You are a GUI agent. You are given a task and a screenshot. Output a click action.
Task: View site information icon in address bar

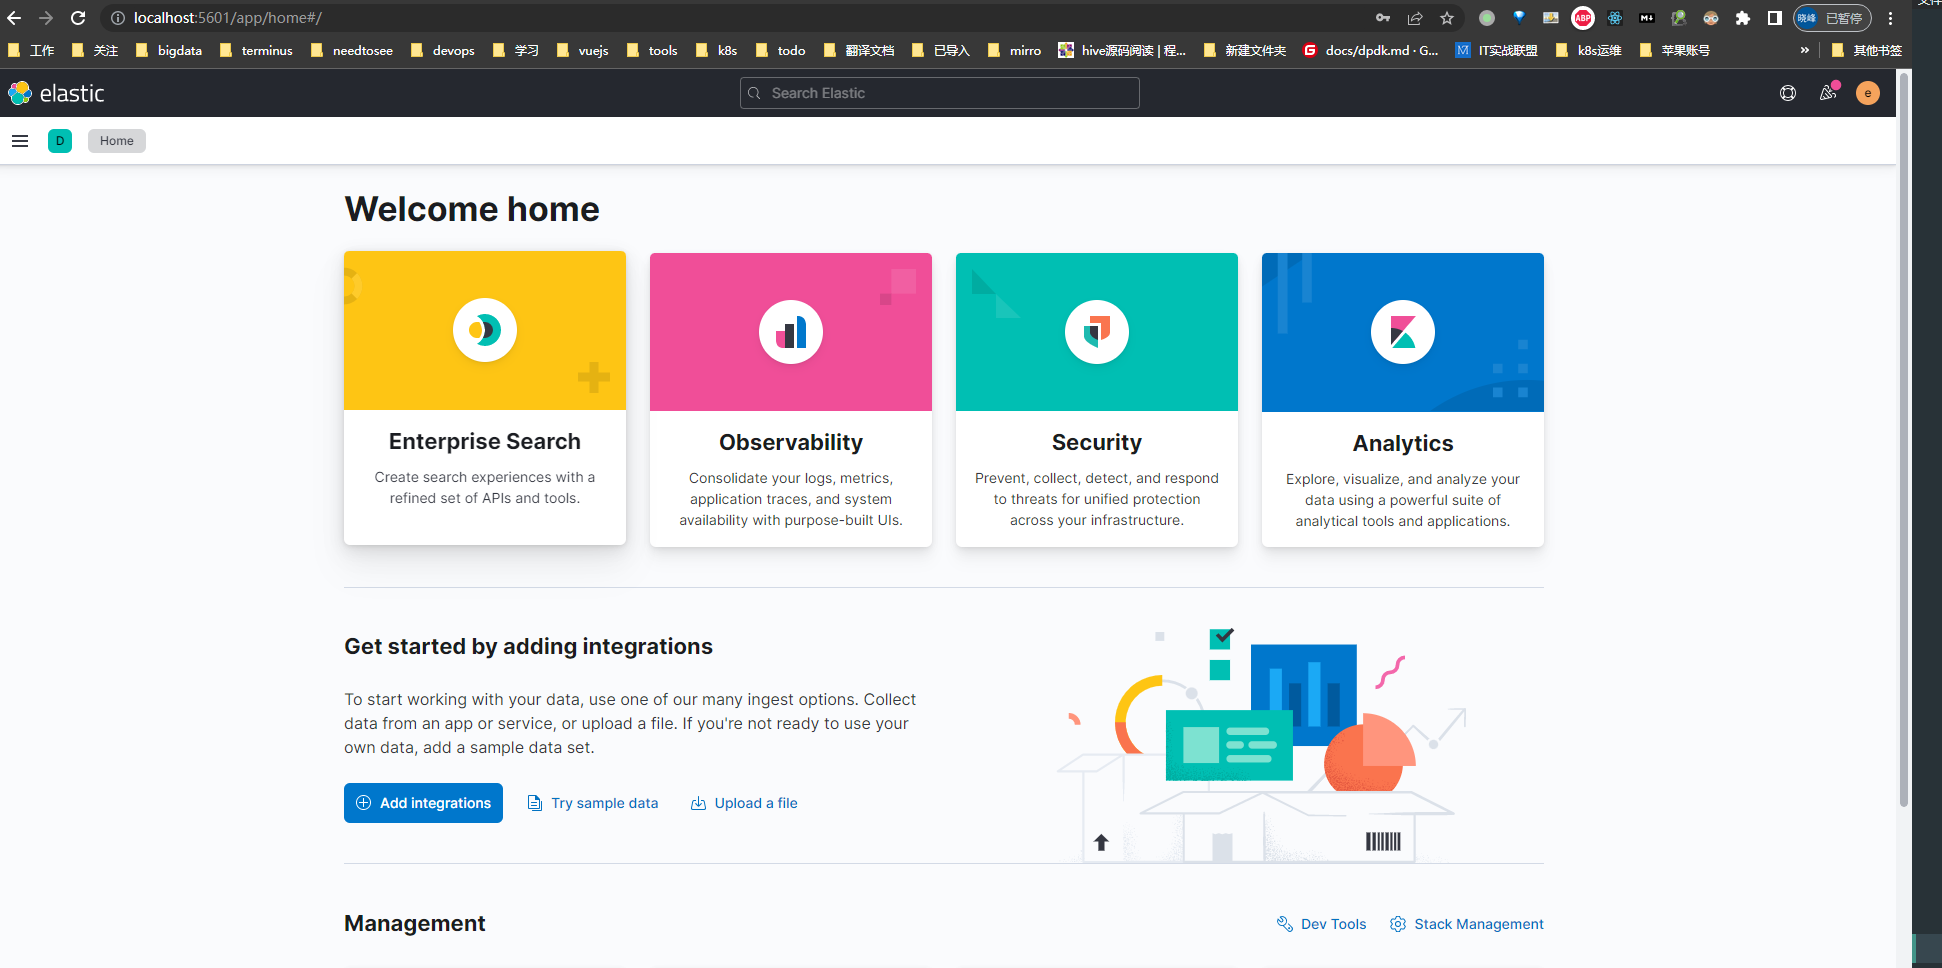(117, 18)
